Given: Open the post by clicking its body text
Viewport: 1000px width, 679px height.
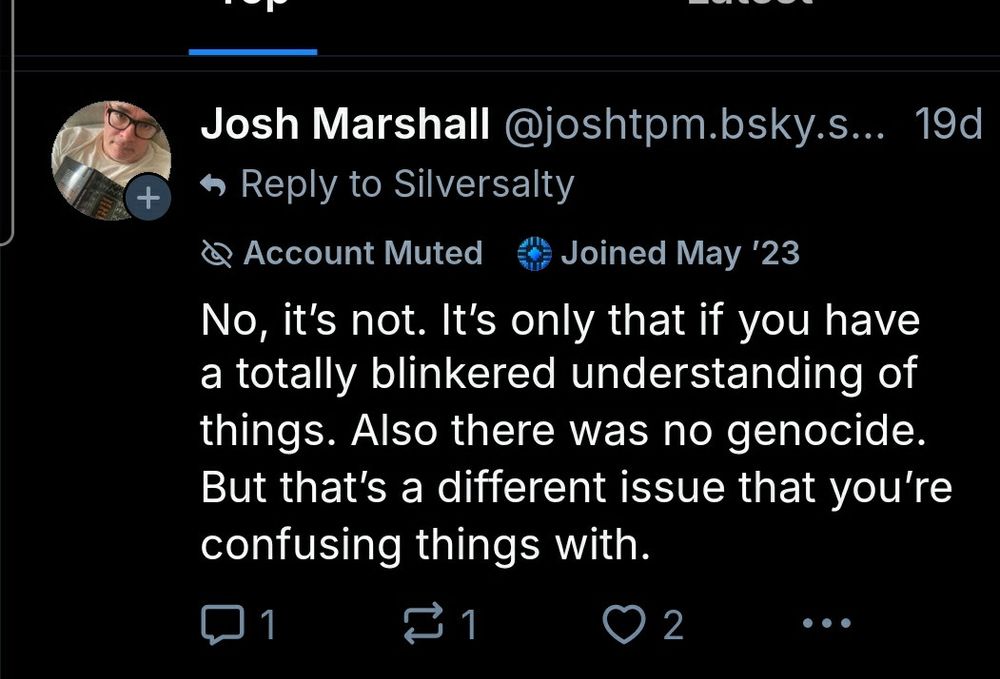Looking at the screenshot, I should pyautogui.click(x=560, y=432).
